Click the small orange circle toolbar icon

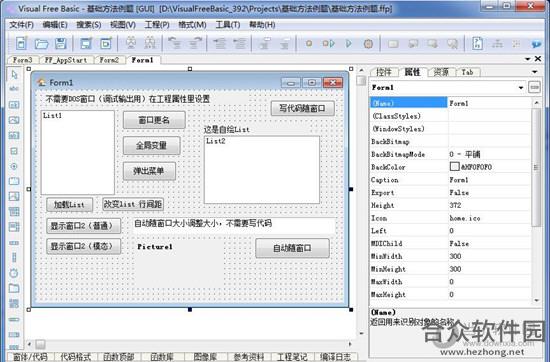tap(309, 43)
